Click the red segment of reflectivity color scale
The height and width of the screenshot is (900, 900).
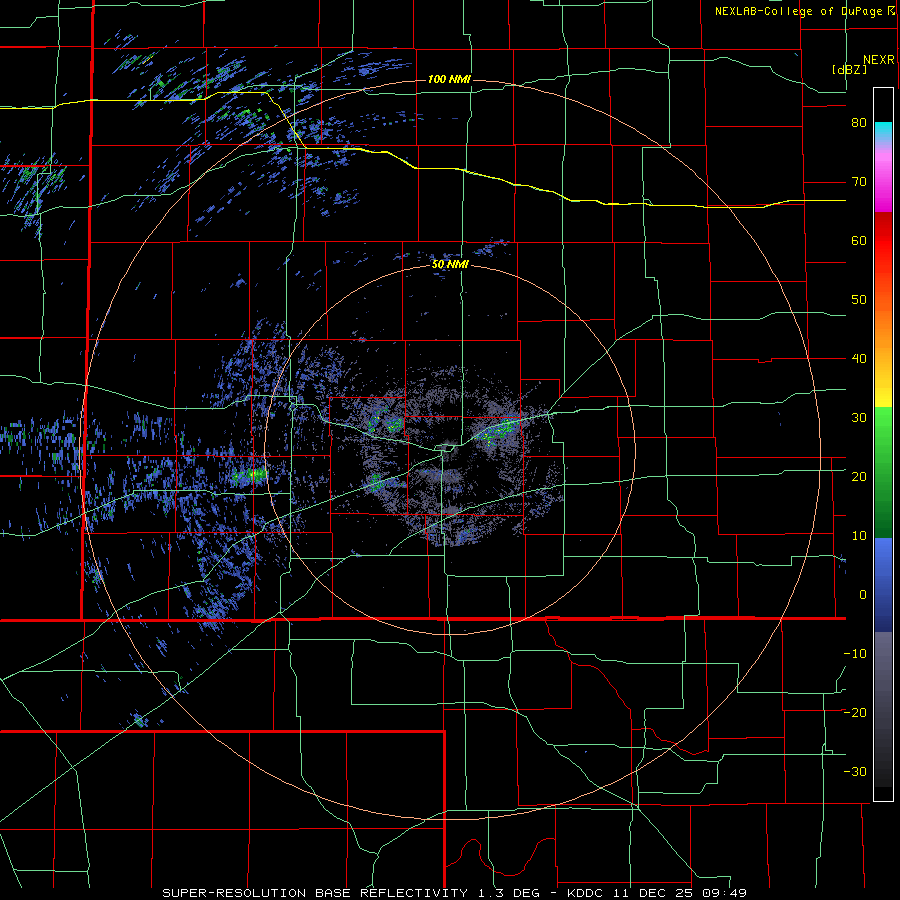[x=883, y=241]
